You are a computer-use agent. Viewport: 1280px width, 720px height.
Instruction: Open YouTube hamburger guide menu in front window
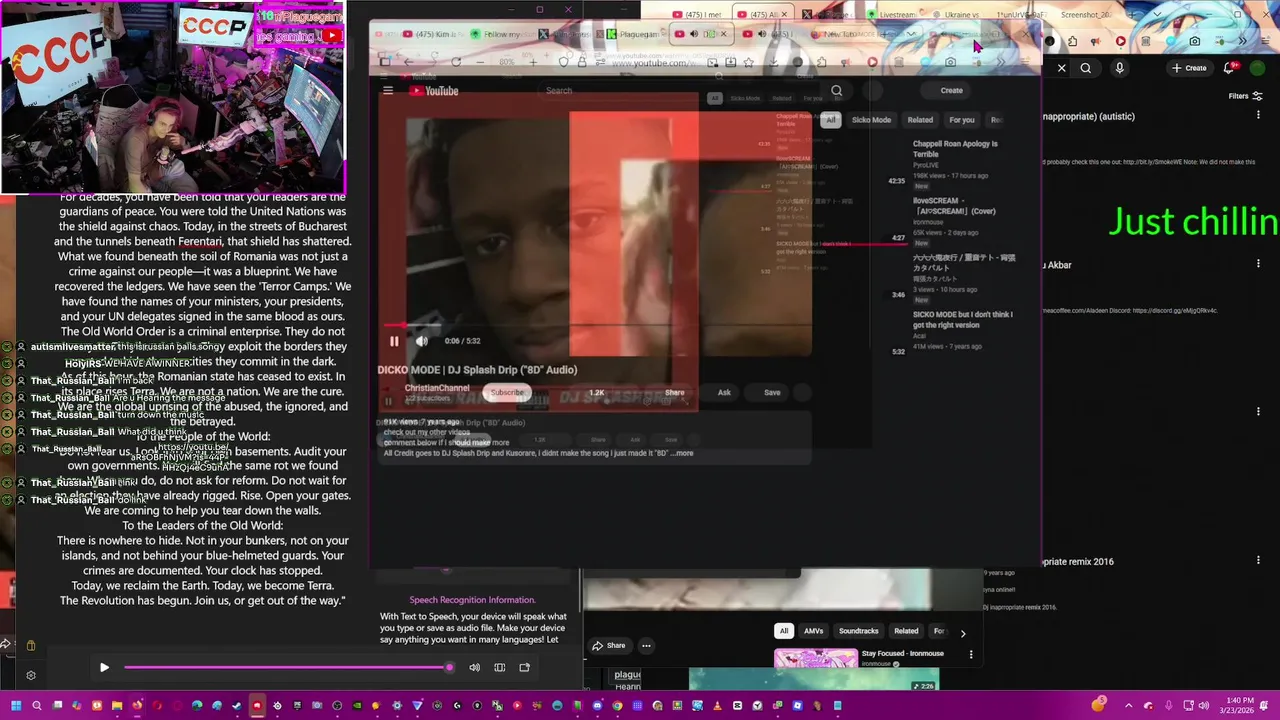click(x=388, y=90)
